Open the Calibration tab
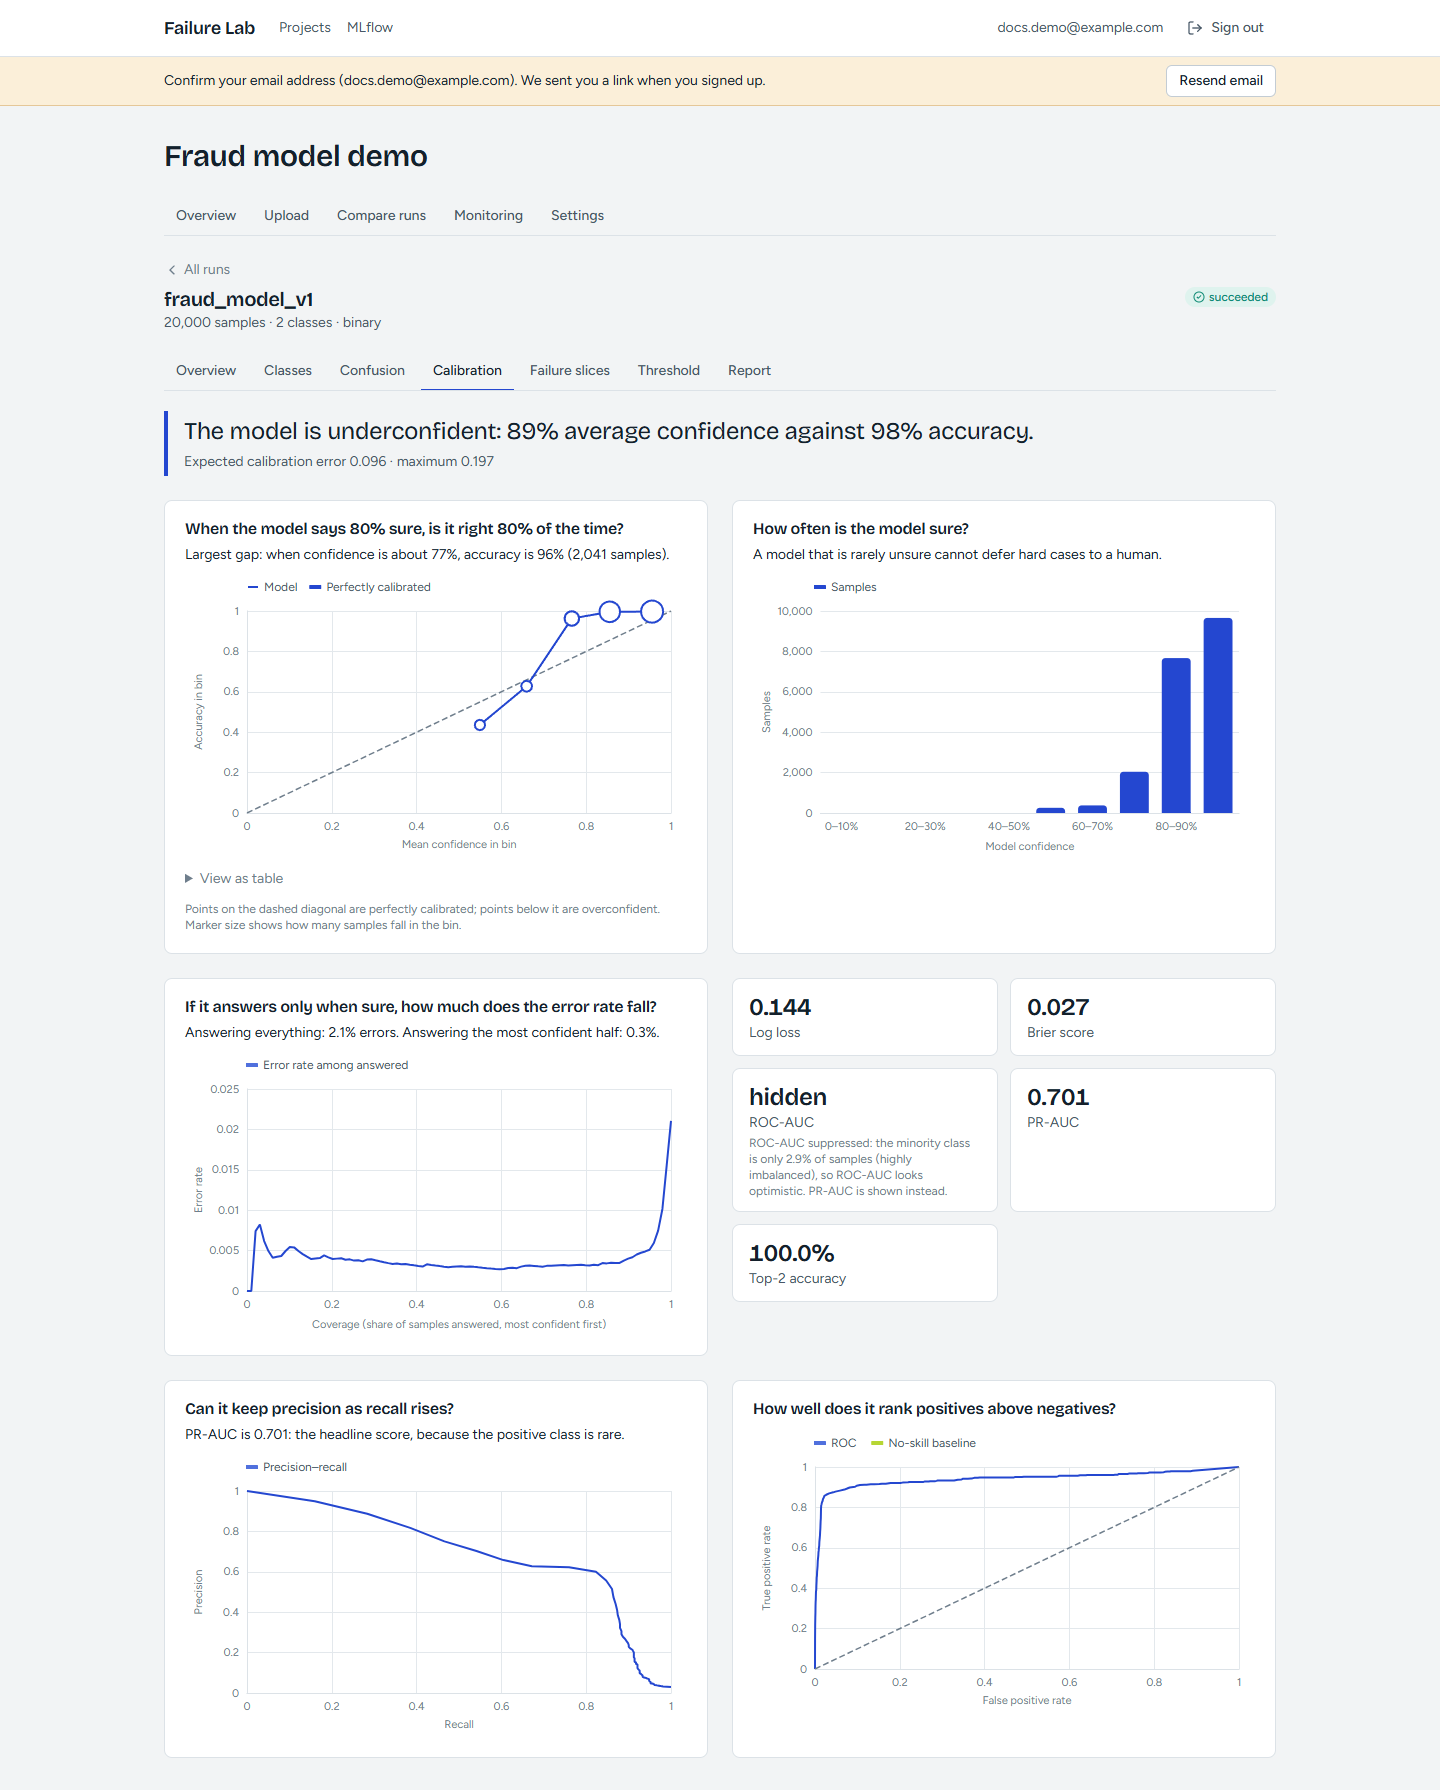 coord(467,371)
